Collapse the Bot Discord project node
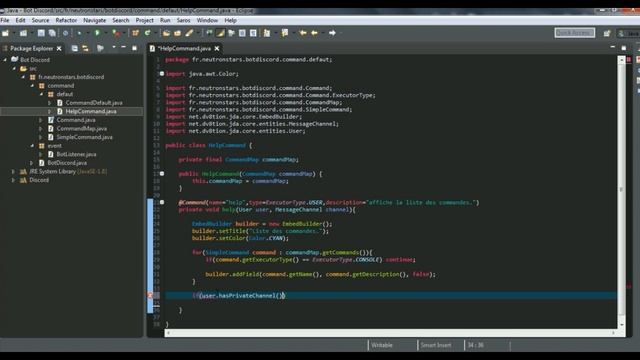This screenshot has height=360, width=640. point(5,60)
